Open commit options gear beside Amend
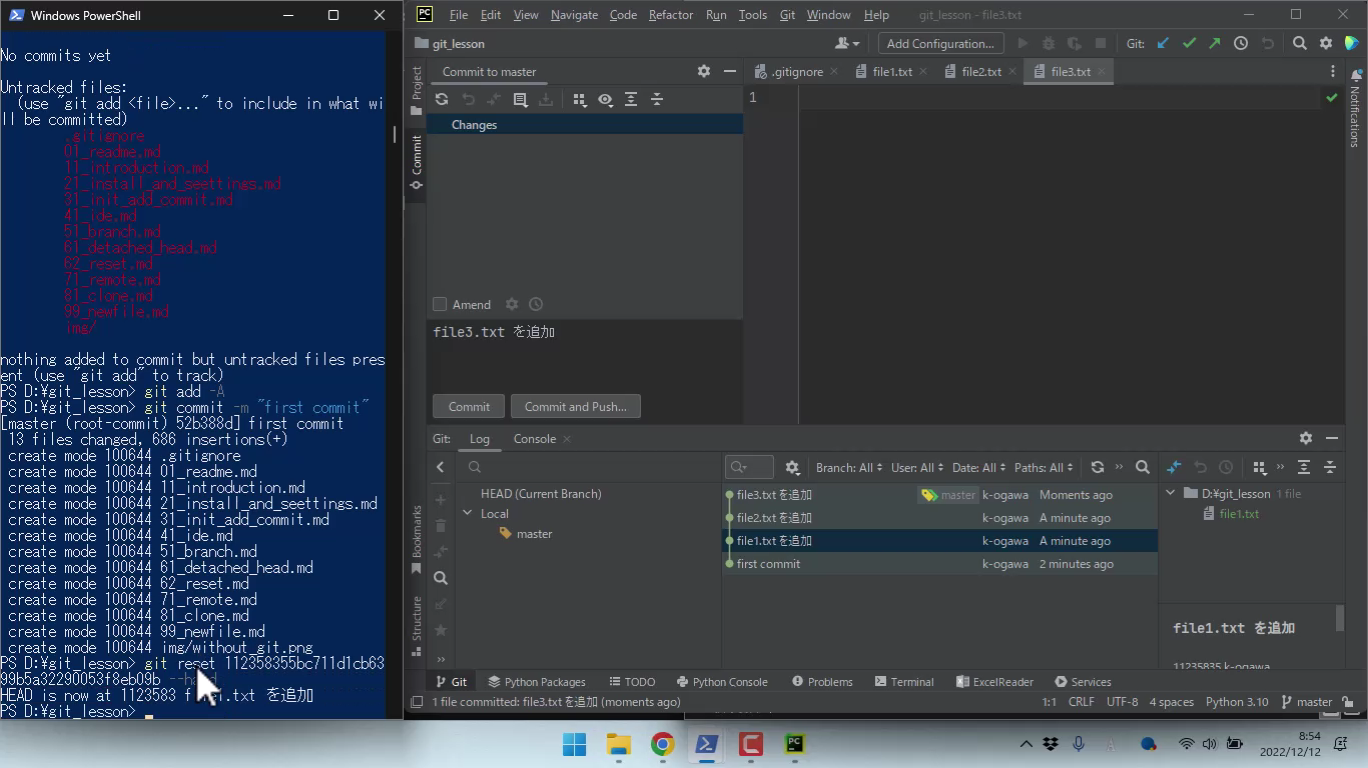Screen dimensions: 1368x768 tap(512, 304)
